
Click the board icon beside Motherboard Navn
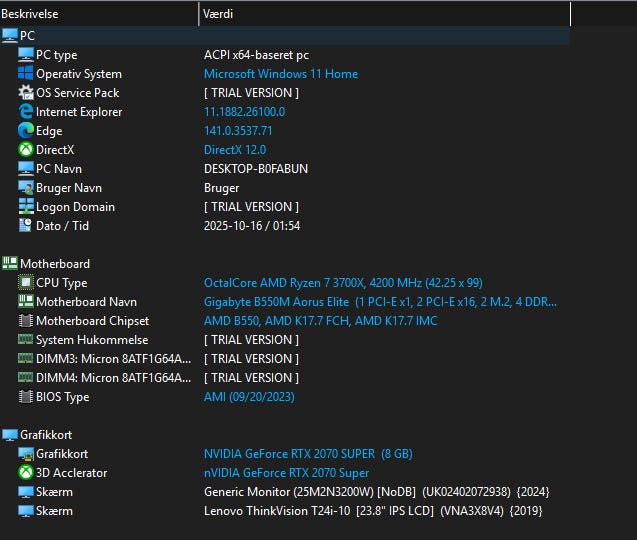26,301
